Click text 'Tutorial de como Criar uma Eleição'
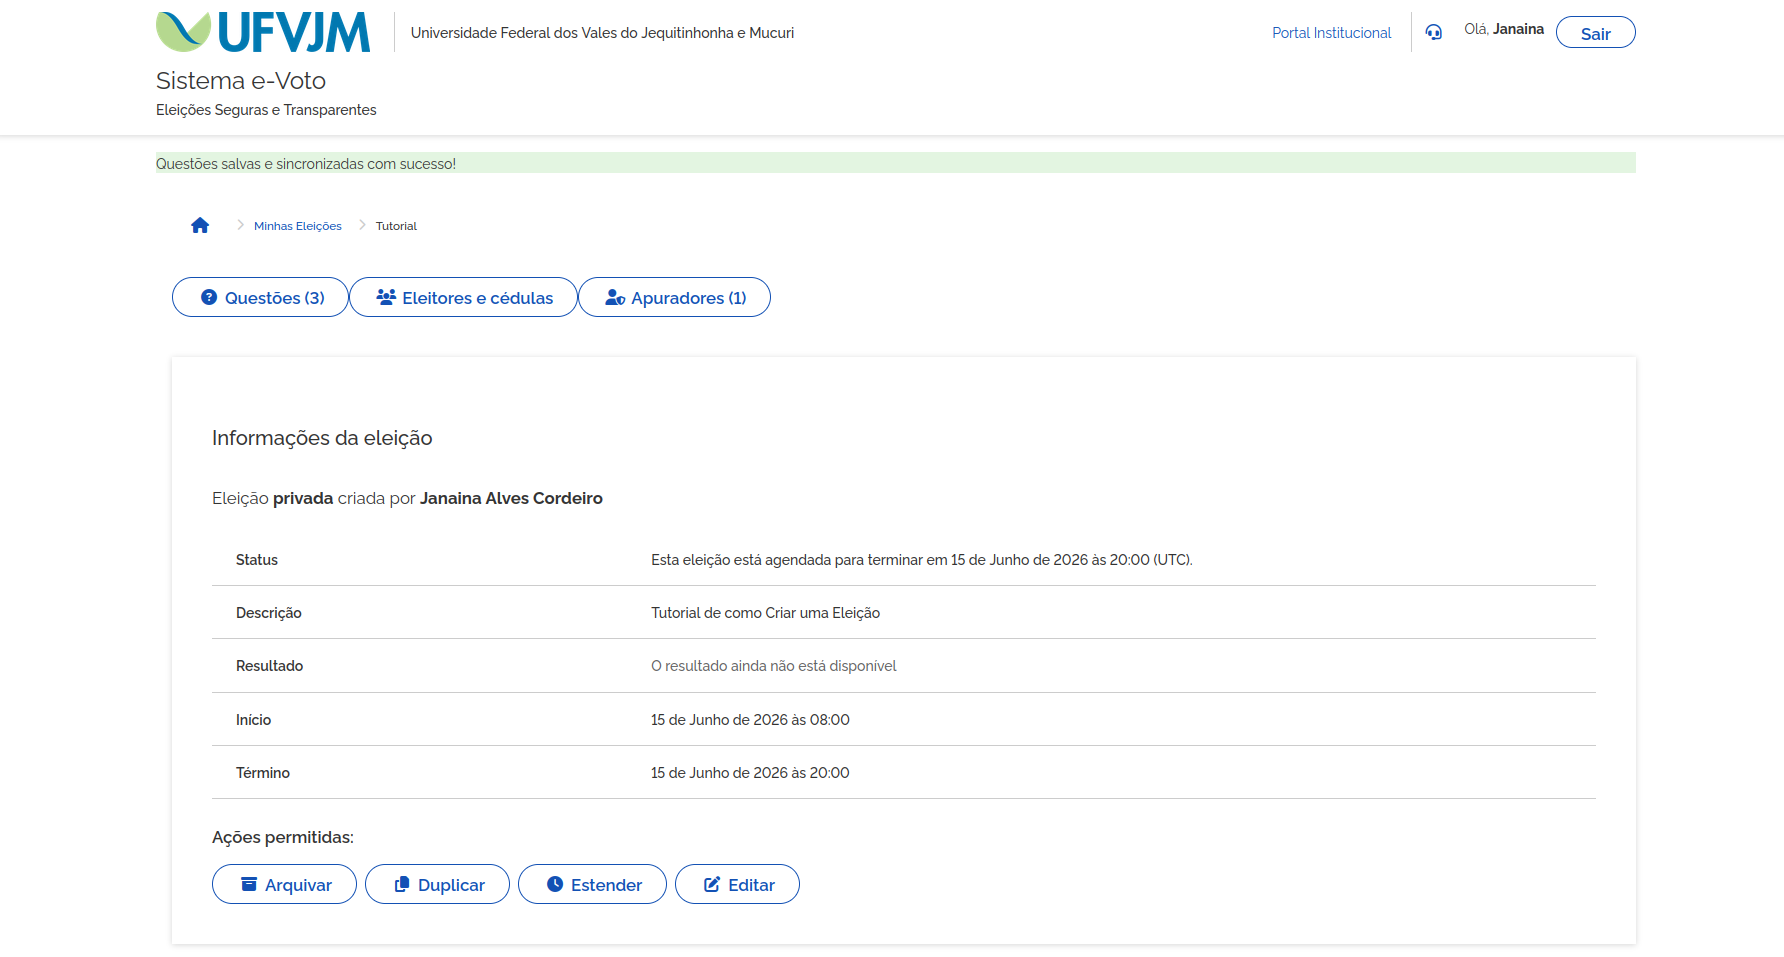The width and height of the screenshot is (1784, 957). [765, 613]
